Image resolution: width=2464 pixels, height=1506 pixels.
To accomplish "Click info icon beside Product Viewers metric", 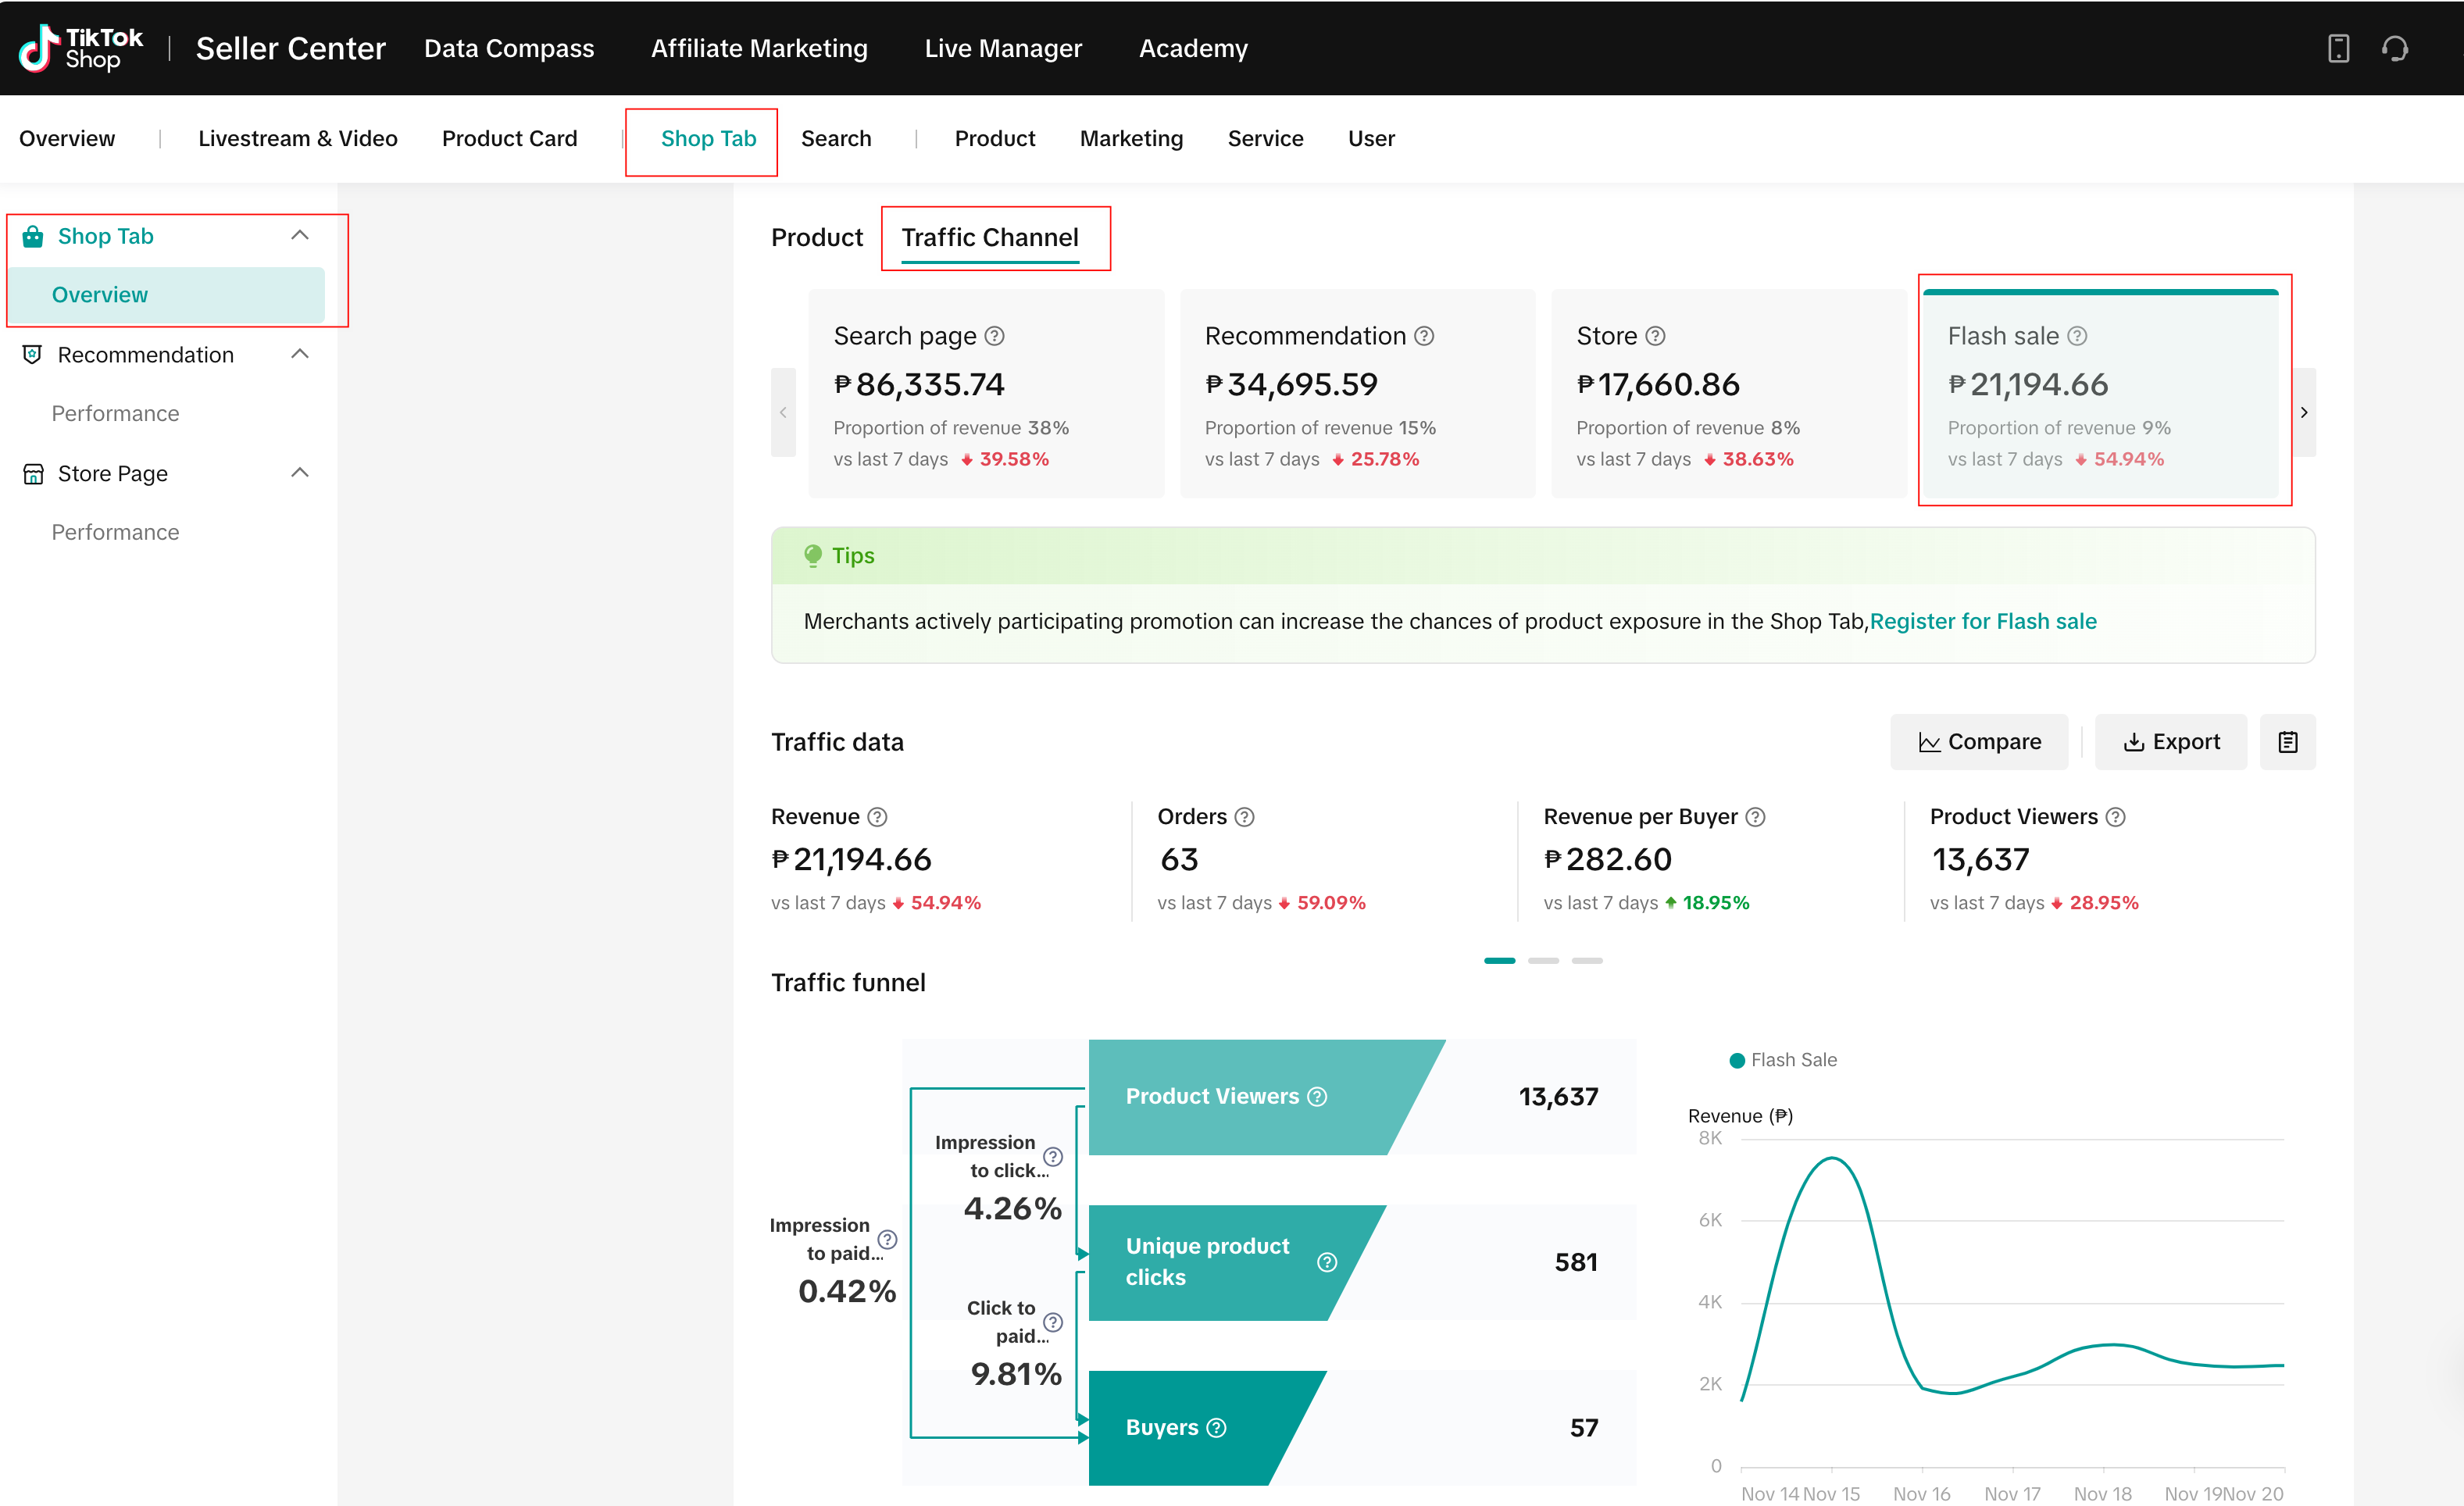I will point(2115,817).
